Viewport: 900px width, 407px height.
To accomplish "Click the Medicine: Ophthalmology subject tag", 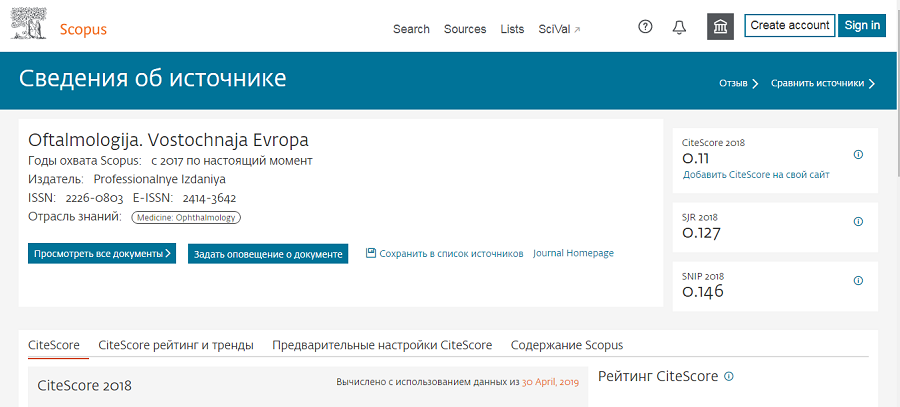I will [x=187, y=218].
